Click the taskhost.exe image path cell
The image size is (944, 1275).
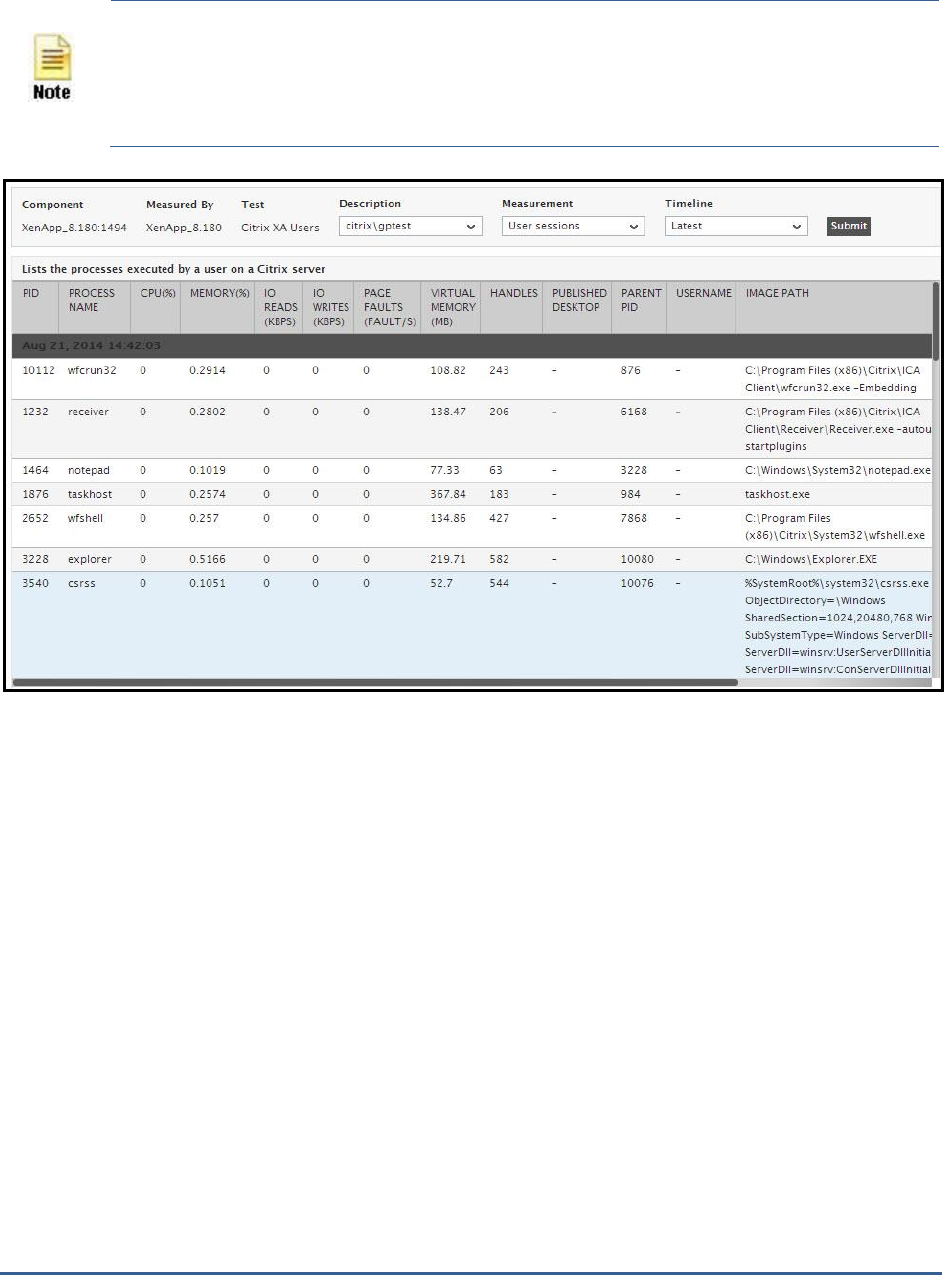click(x=777, y=494)
